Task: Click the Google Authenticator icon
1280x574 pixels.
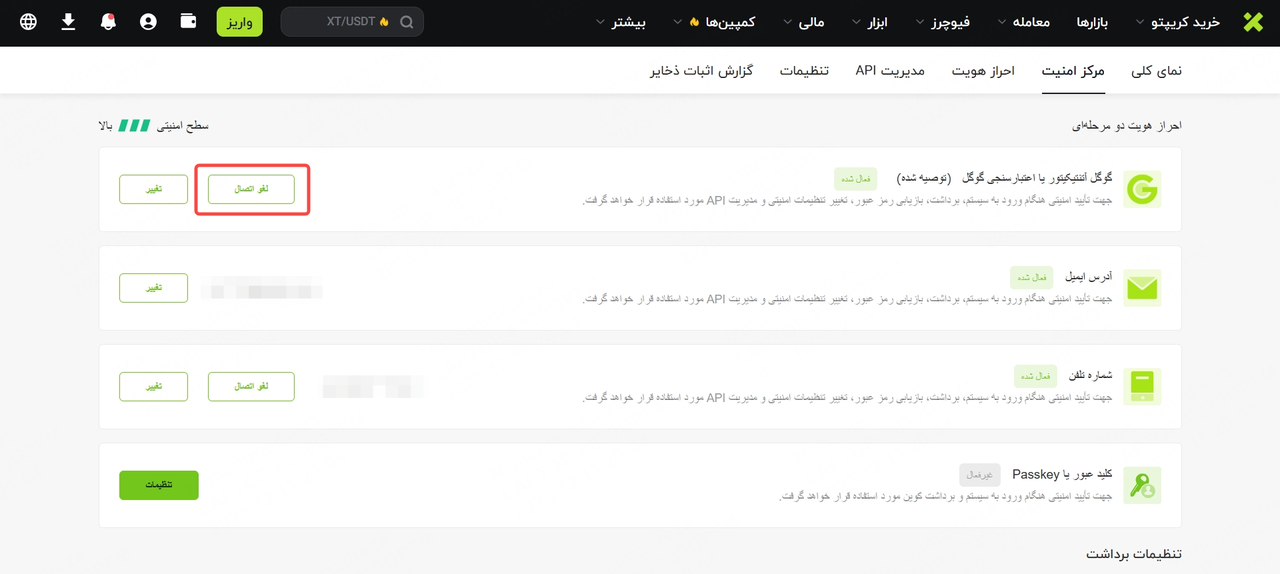Action: click(x=1141, y=189)
